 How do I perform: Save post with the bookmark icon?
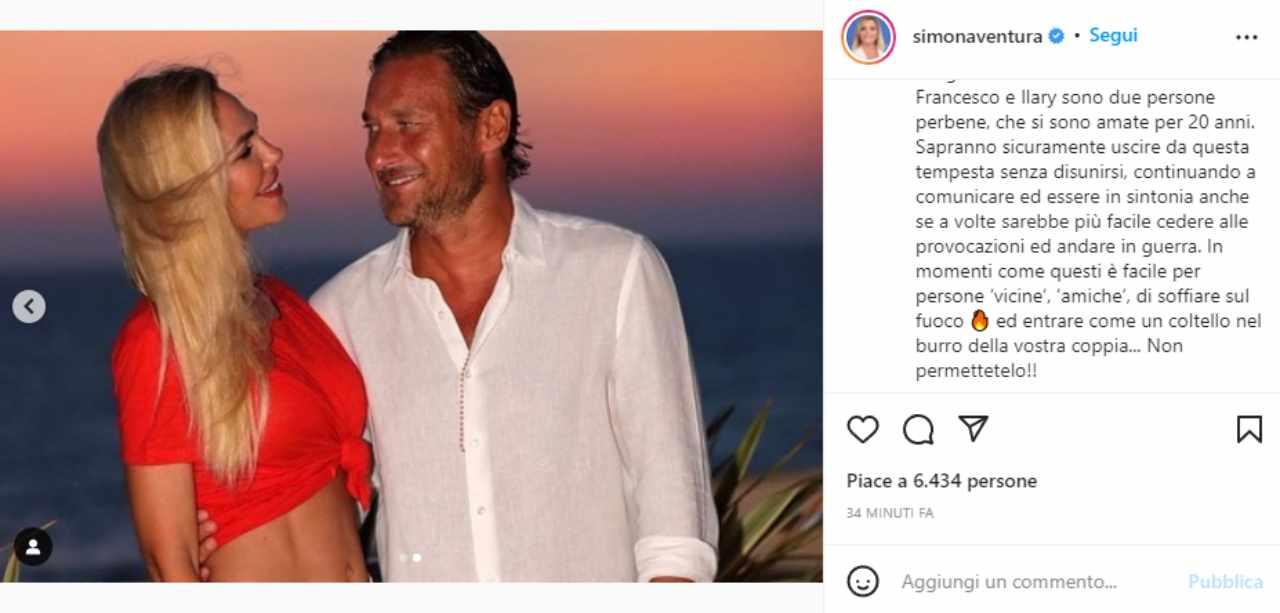pyautogui.click(x=1249, y=429)
